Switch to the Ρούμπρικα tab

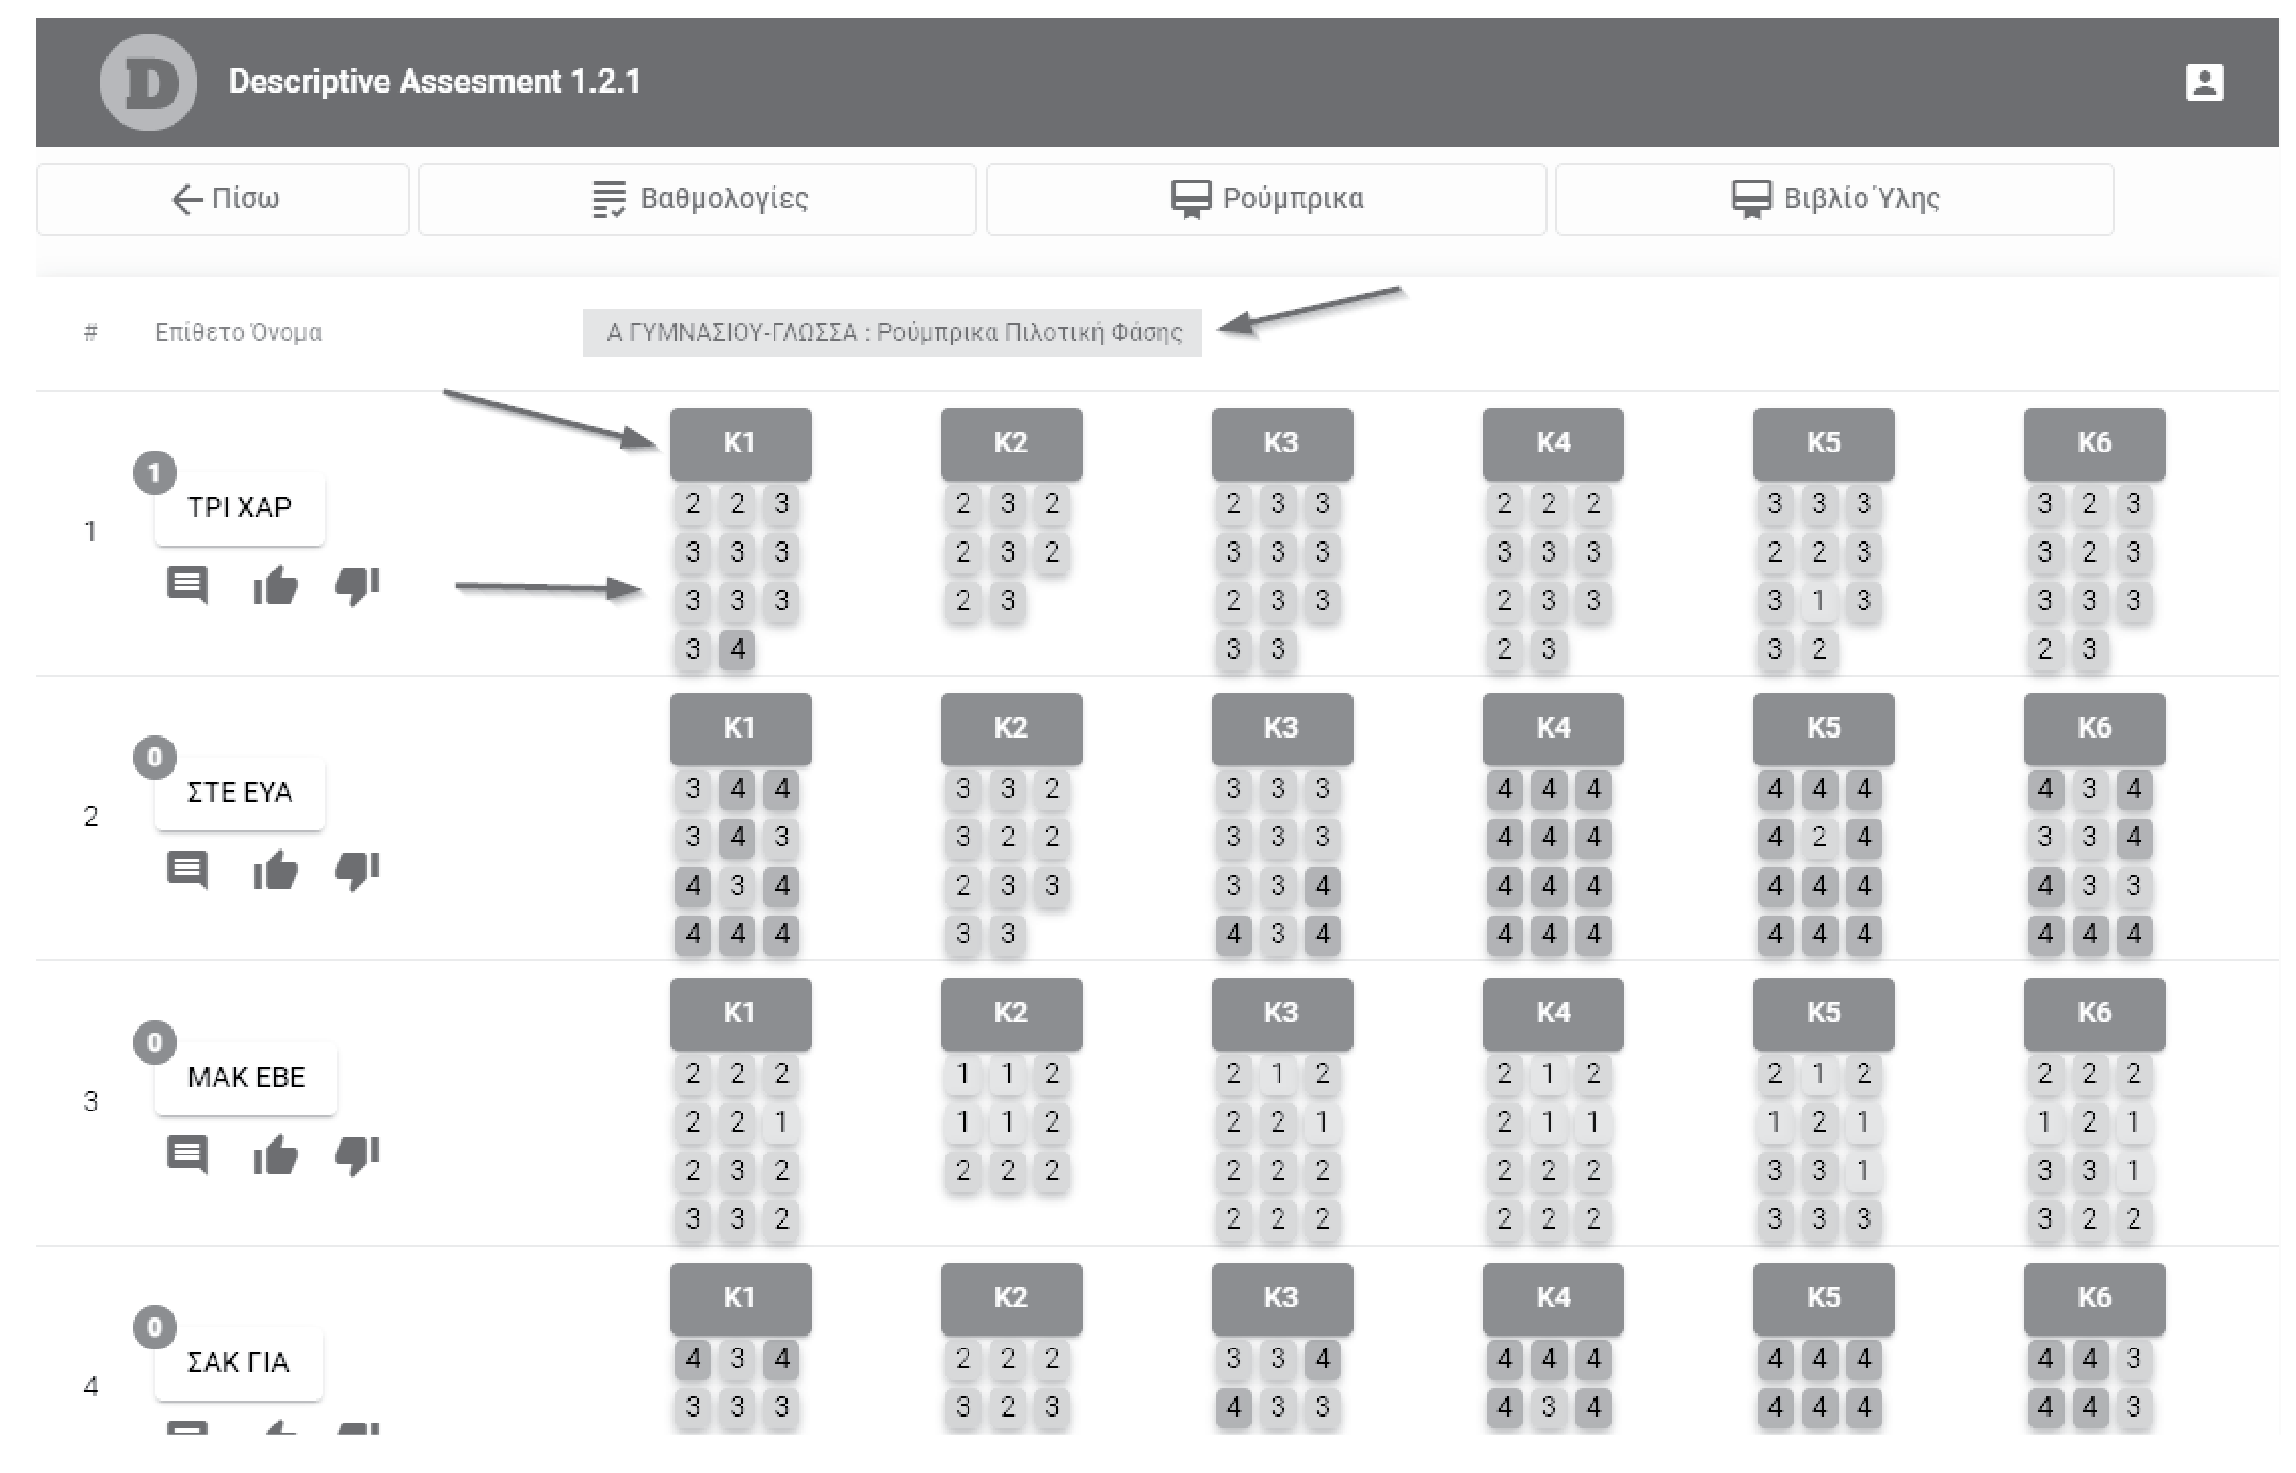pyautogui.click(x=1266, y=199)
